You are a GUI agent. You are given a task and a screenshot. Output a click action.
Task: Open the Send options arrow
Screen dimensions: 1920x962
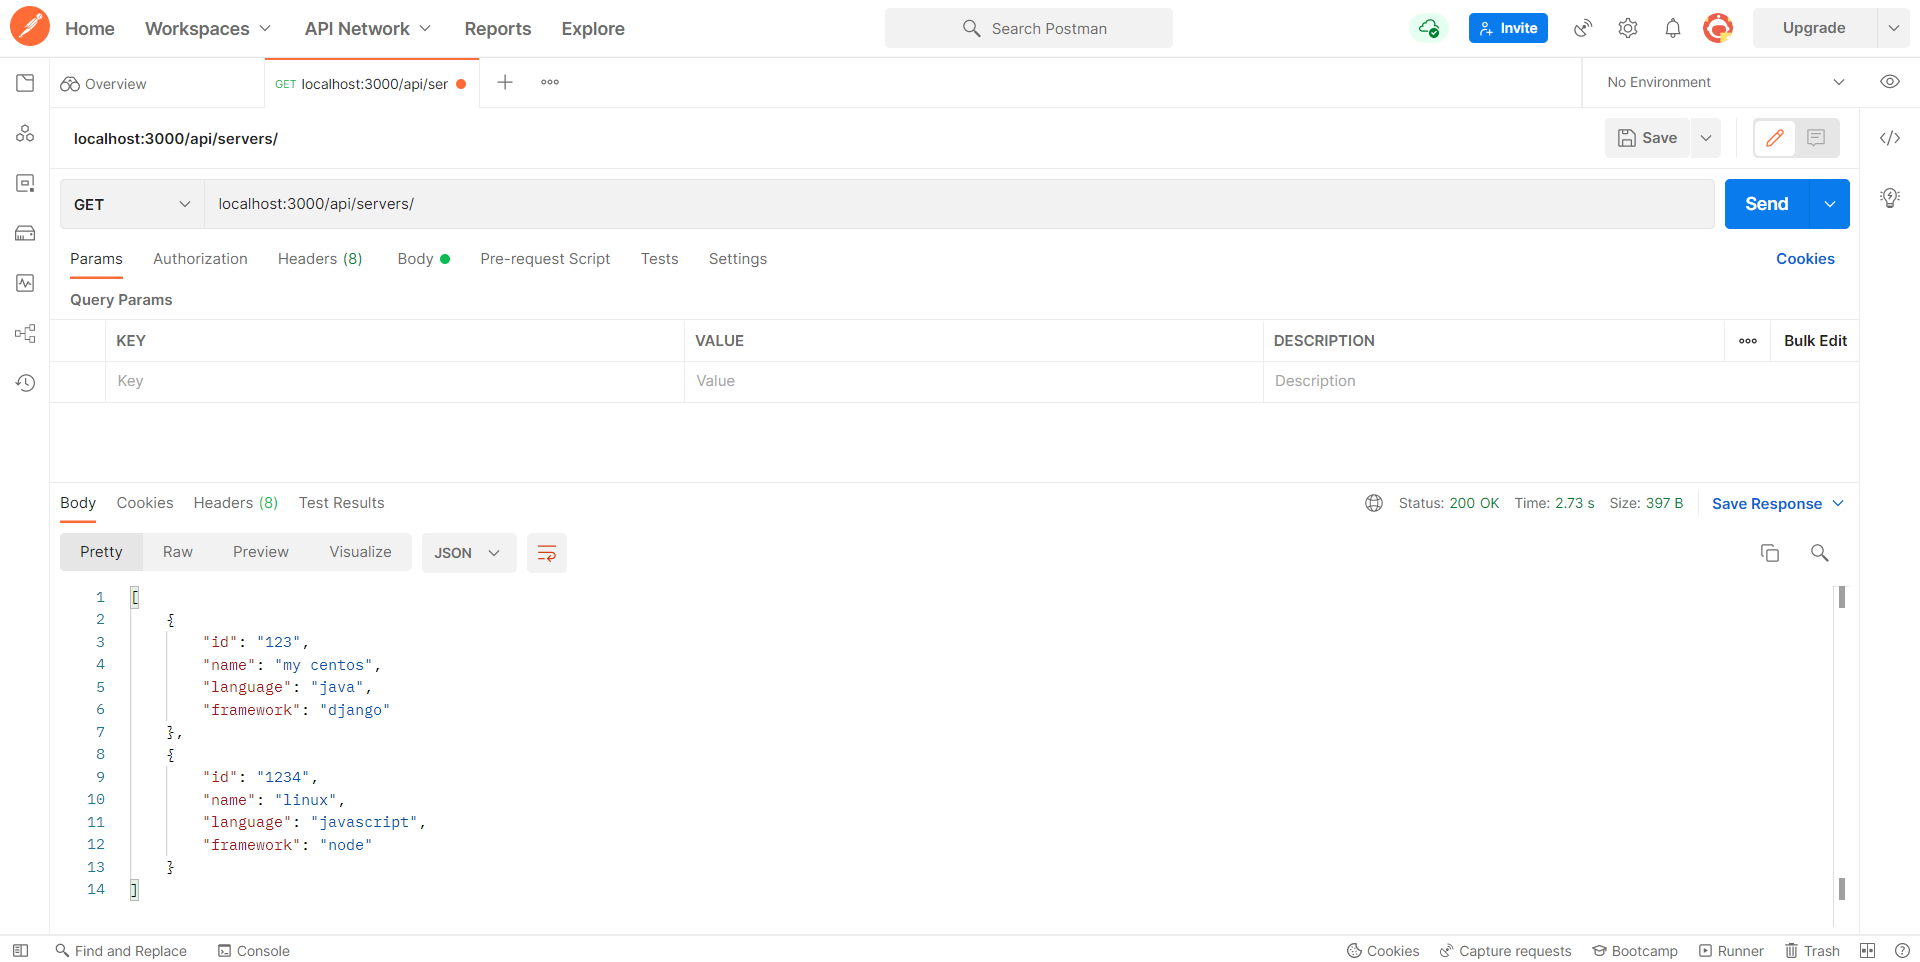(1830, 204)
